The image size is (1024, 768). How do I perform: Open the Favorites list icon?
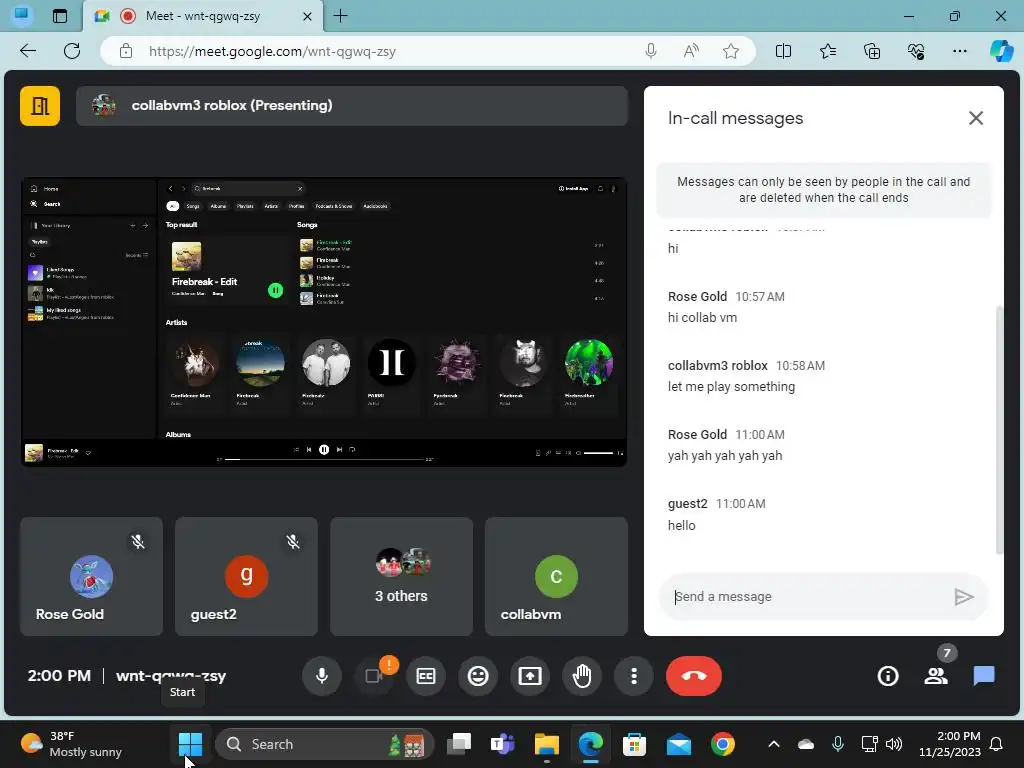point(827,51)
